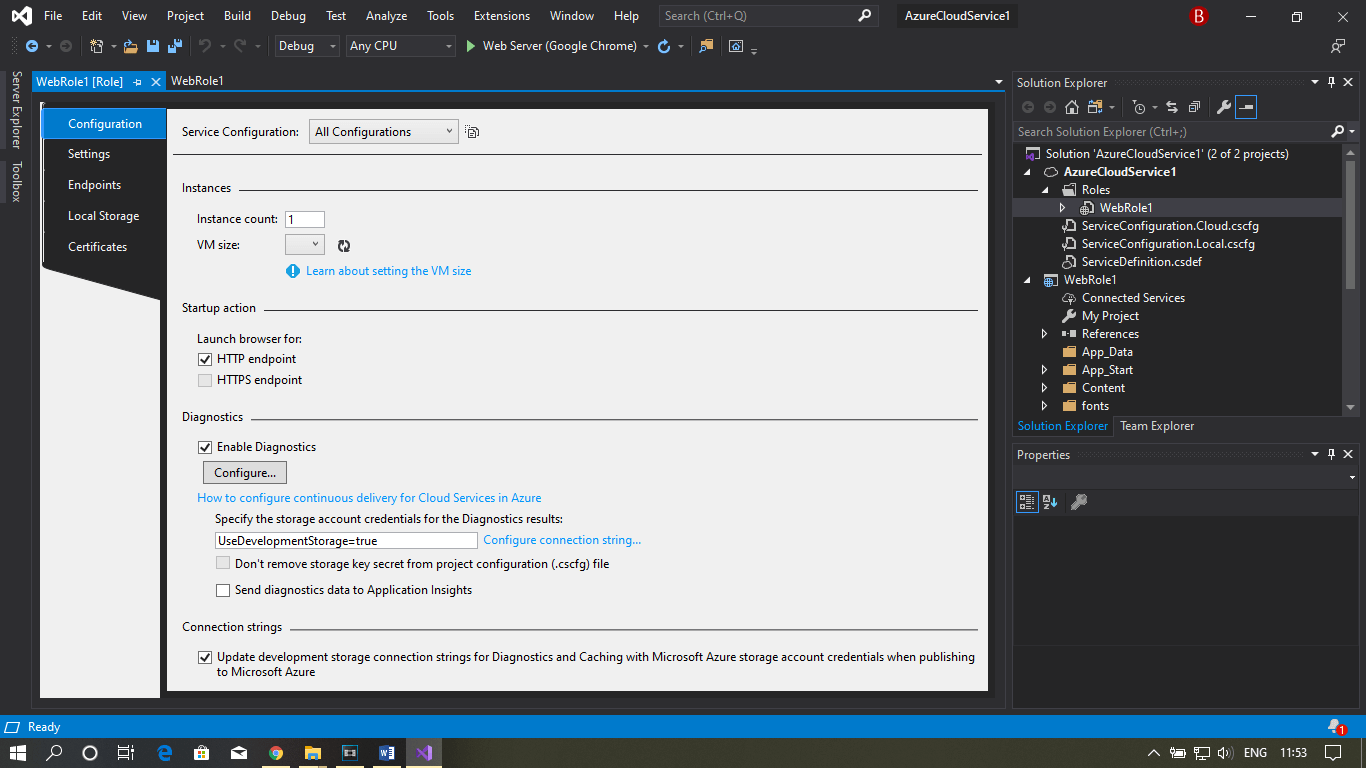Expand the WebRole1 node under Roles
The image size is (1366, 768).
pyautogui.click(x=1062, y=208)
